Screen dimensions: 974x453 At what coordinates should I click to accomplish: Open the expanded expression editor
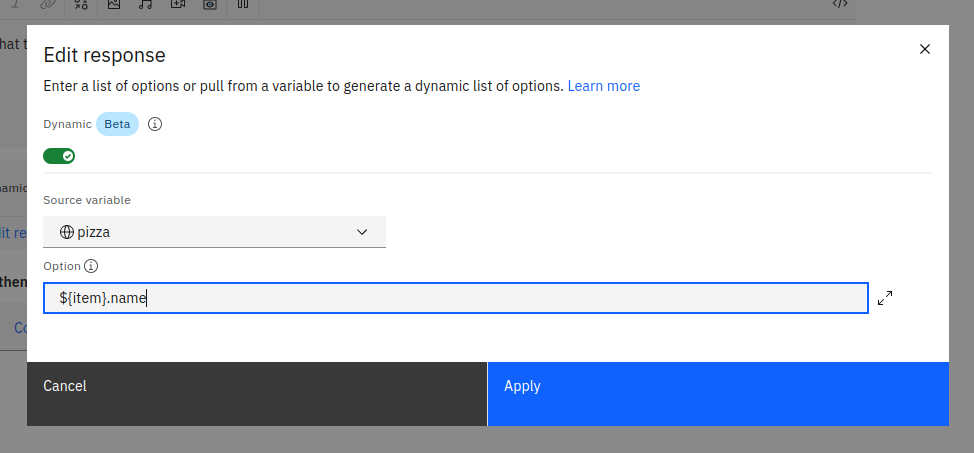coord(885,298)
